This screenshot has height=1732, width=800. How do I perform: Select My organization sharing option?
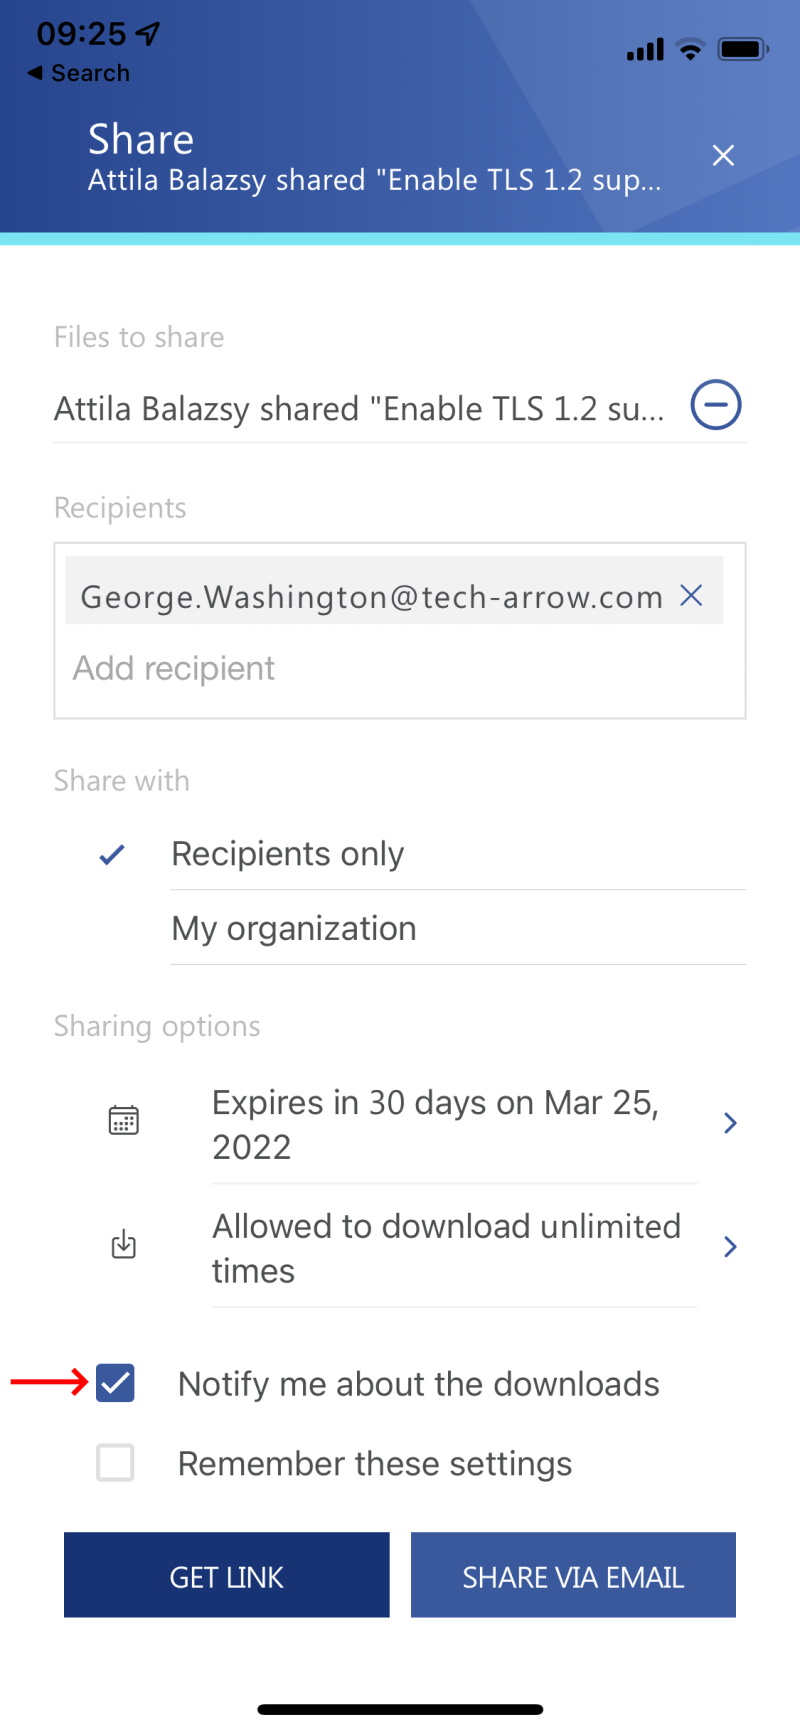[458, 928]
